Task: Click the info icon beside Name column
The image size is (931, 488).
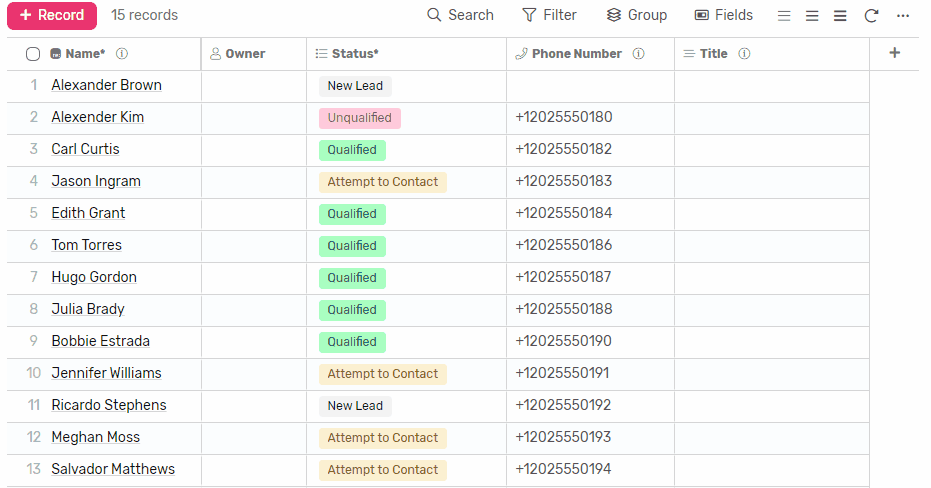Action: pyautogui.click(x=122, y=53)
